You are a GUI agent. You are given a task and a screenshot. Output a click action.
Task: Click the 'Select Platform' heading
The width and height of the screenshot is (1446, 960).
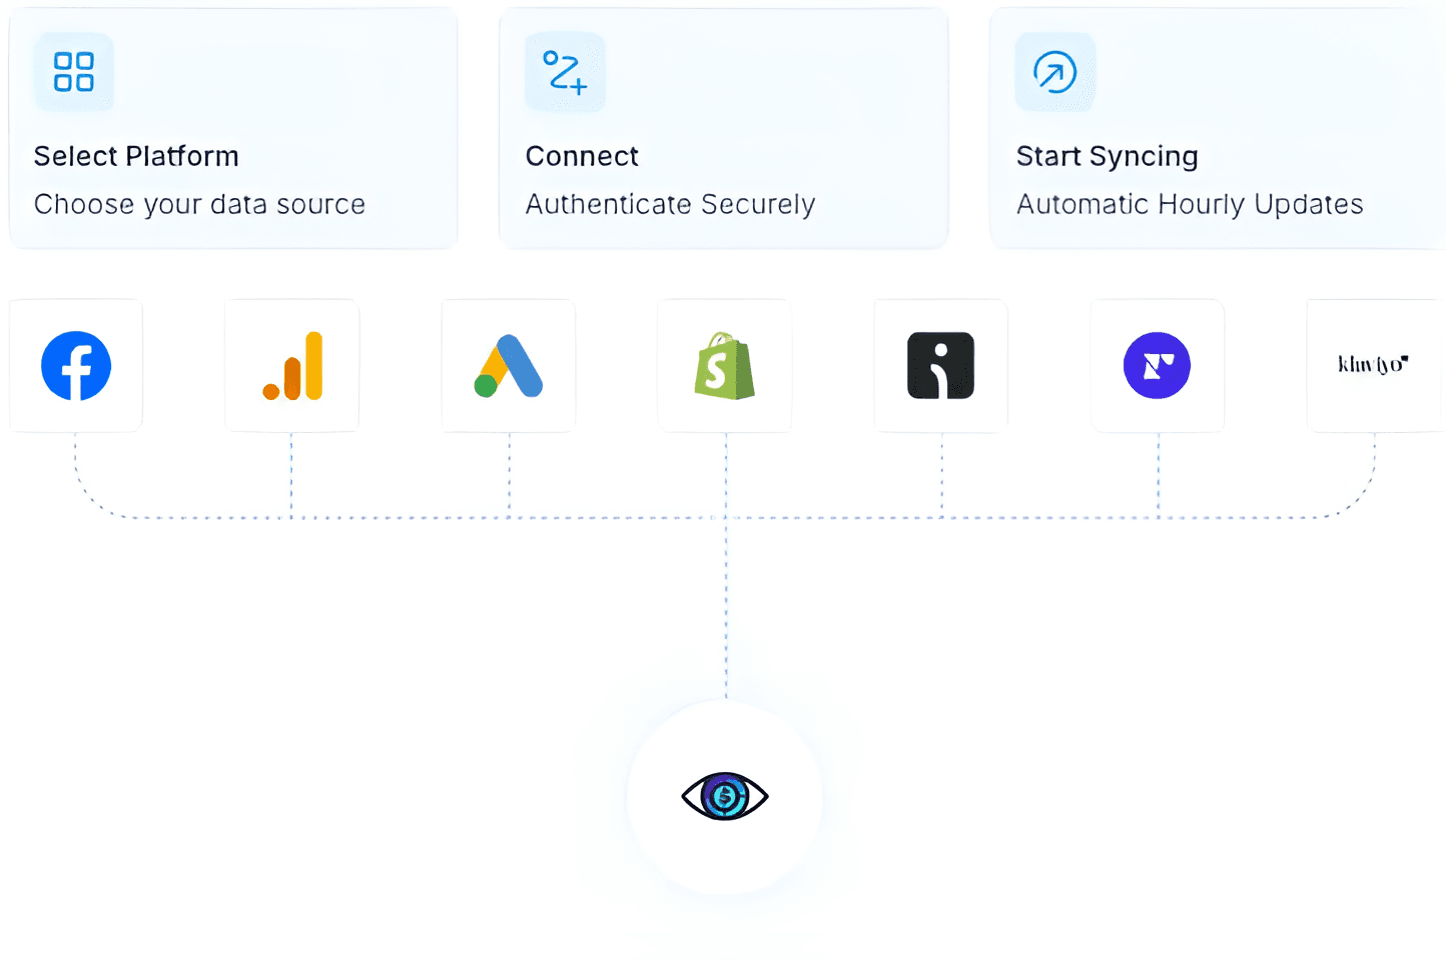tap(136, 156)
